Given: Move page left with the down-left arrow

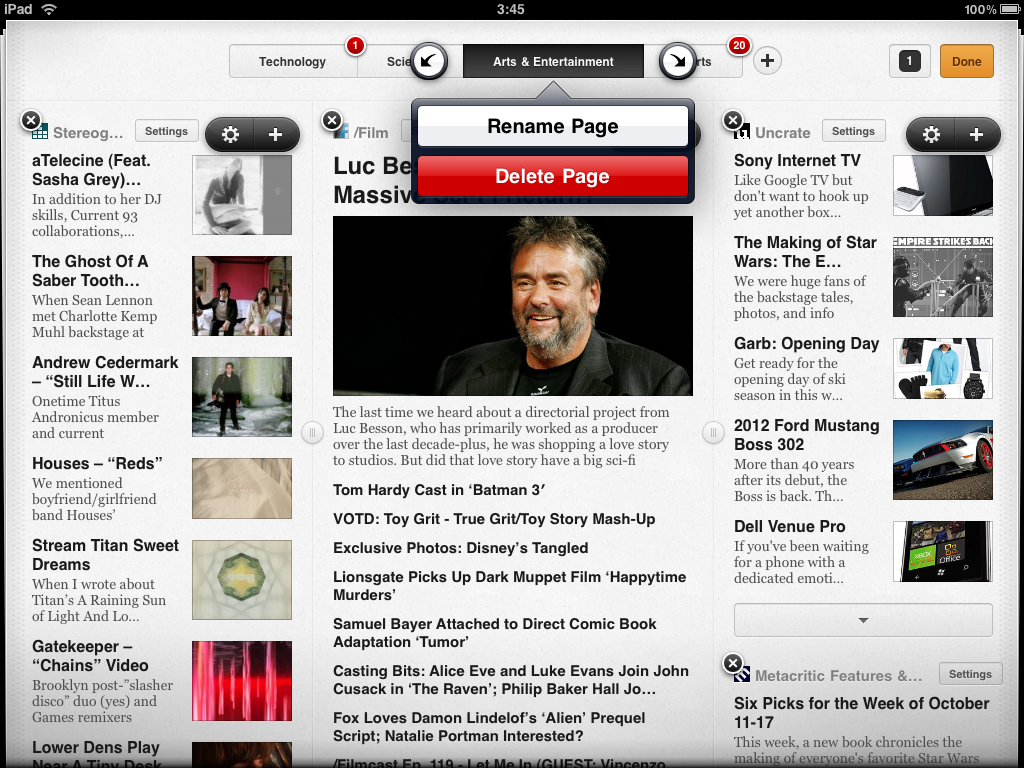Looking at the screenshot, I should coord(428,61).
